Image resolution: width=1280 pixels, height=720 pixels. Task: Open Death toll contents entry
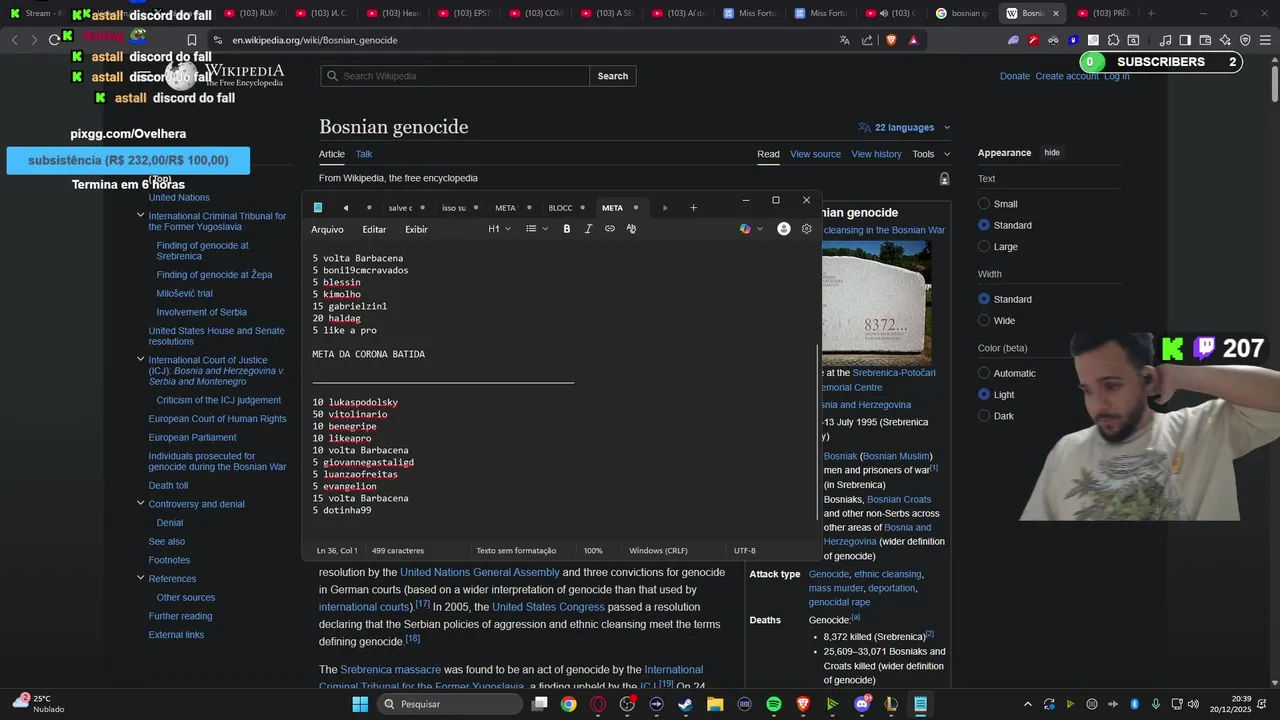point(168,485)
